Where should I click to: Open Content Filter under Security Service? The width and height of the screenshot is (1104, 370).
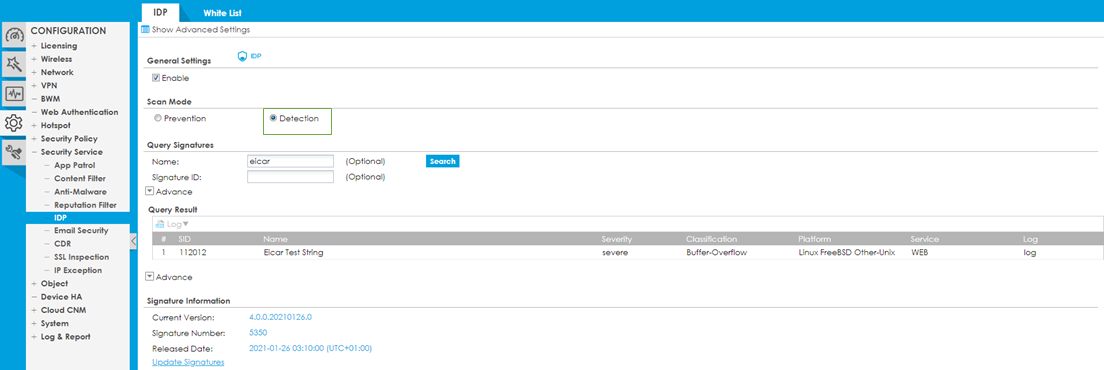coord(80,179)
